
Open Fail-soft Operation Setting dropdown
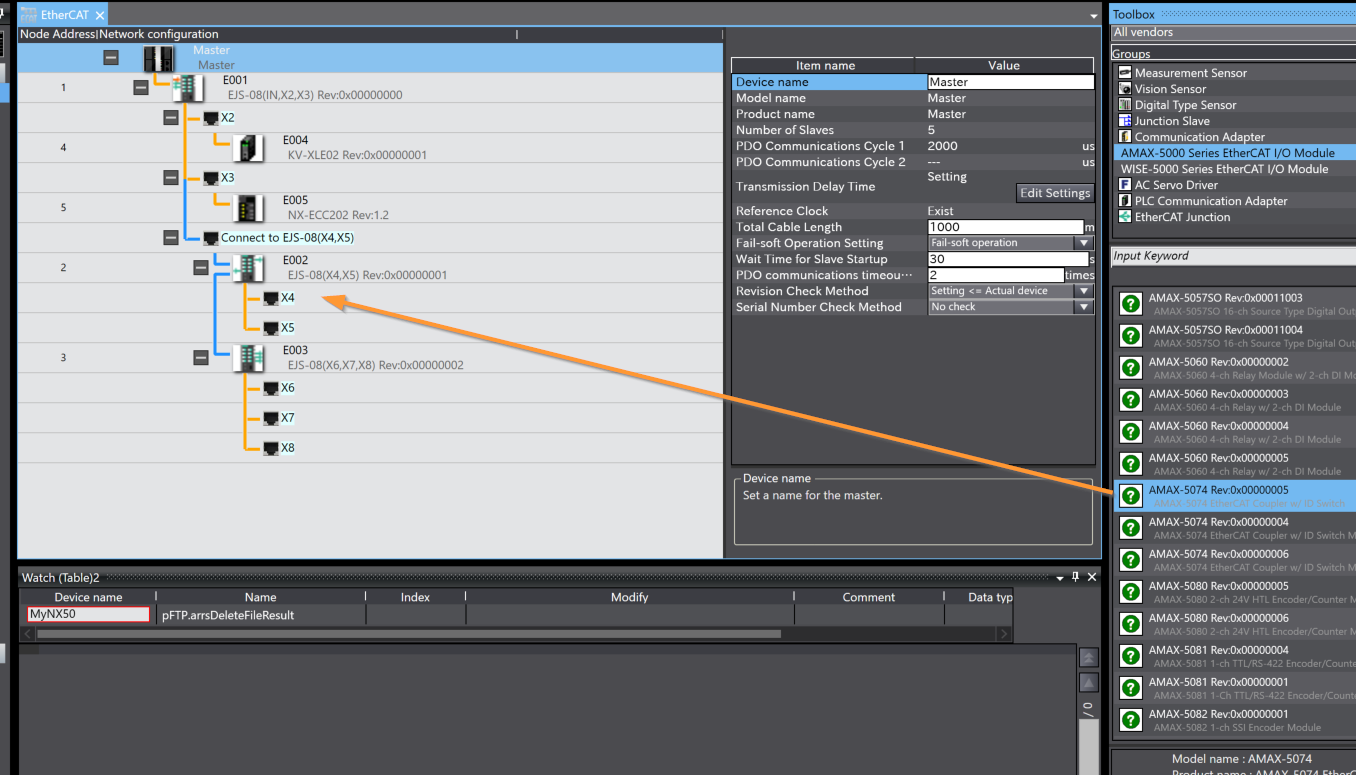[1083, 243]
